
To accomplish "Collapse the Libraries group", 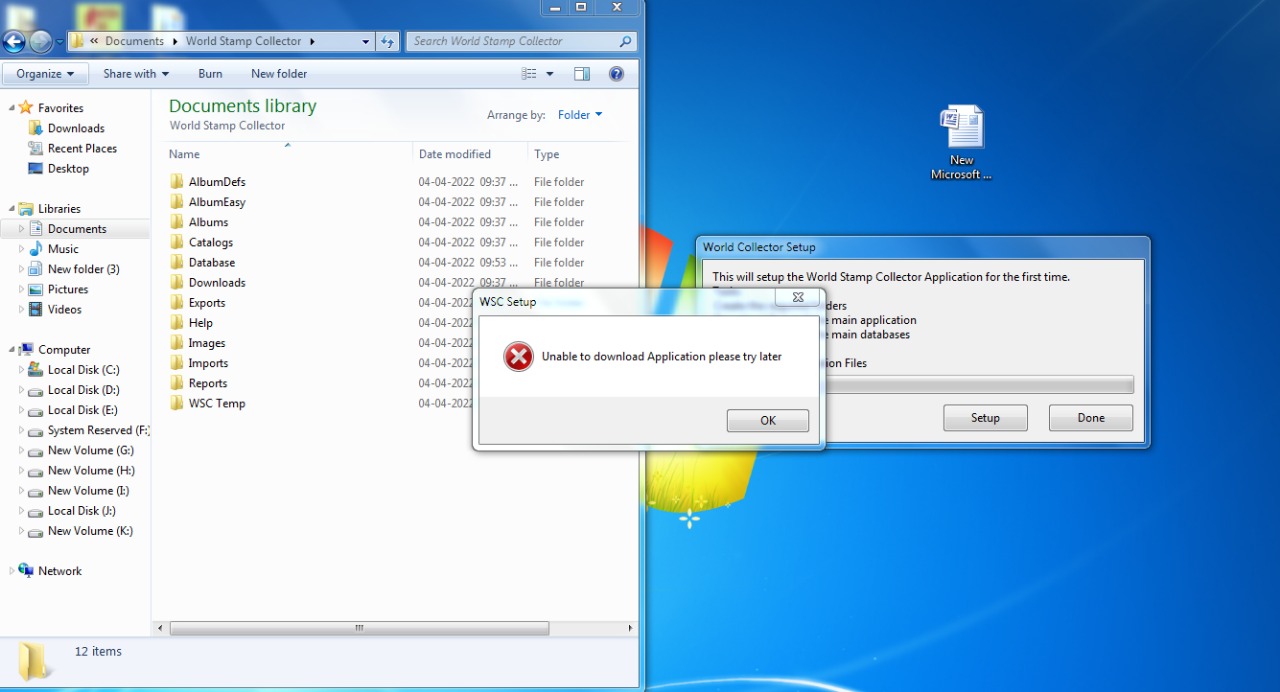I will [x=12, y=209].
